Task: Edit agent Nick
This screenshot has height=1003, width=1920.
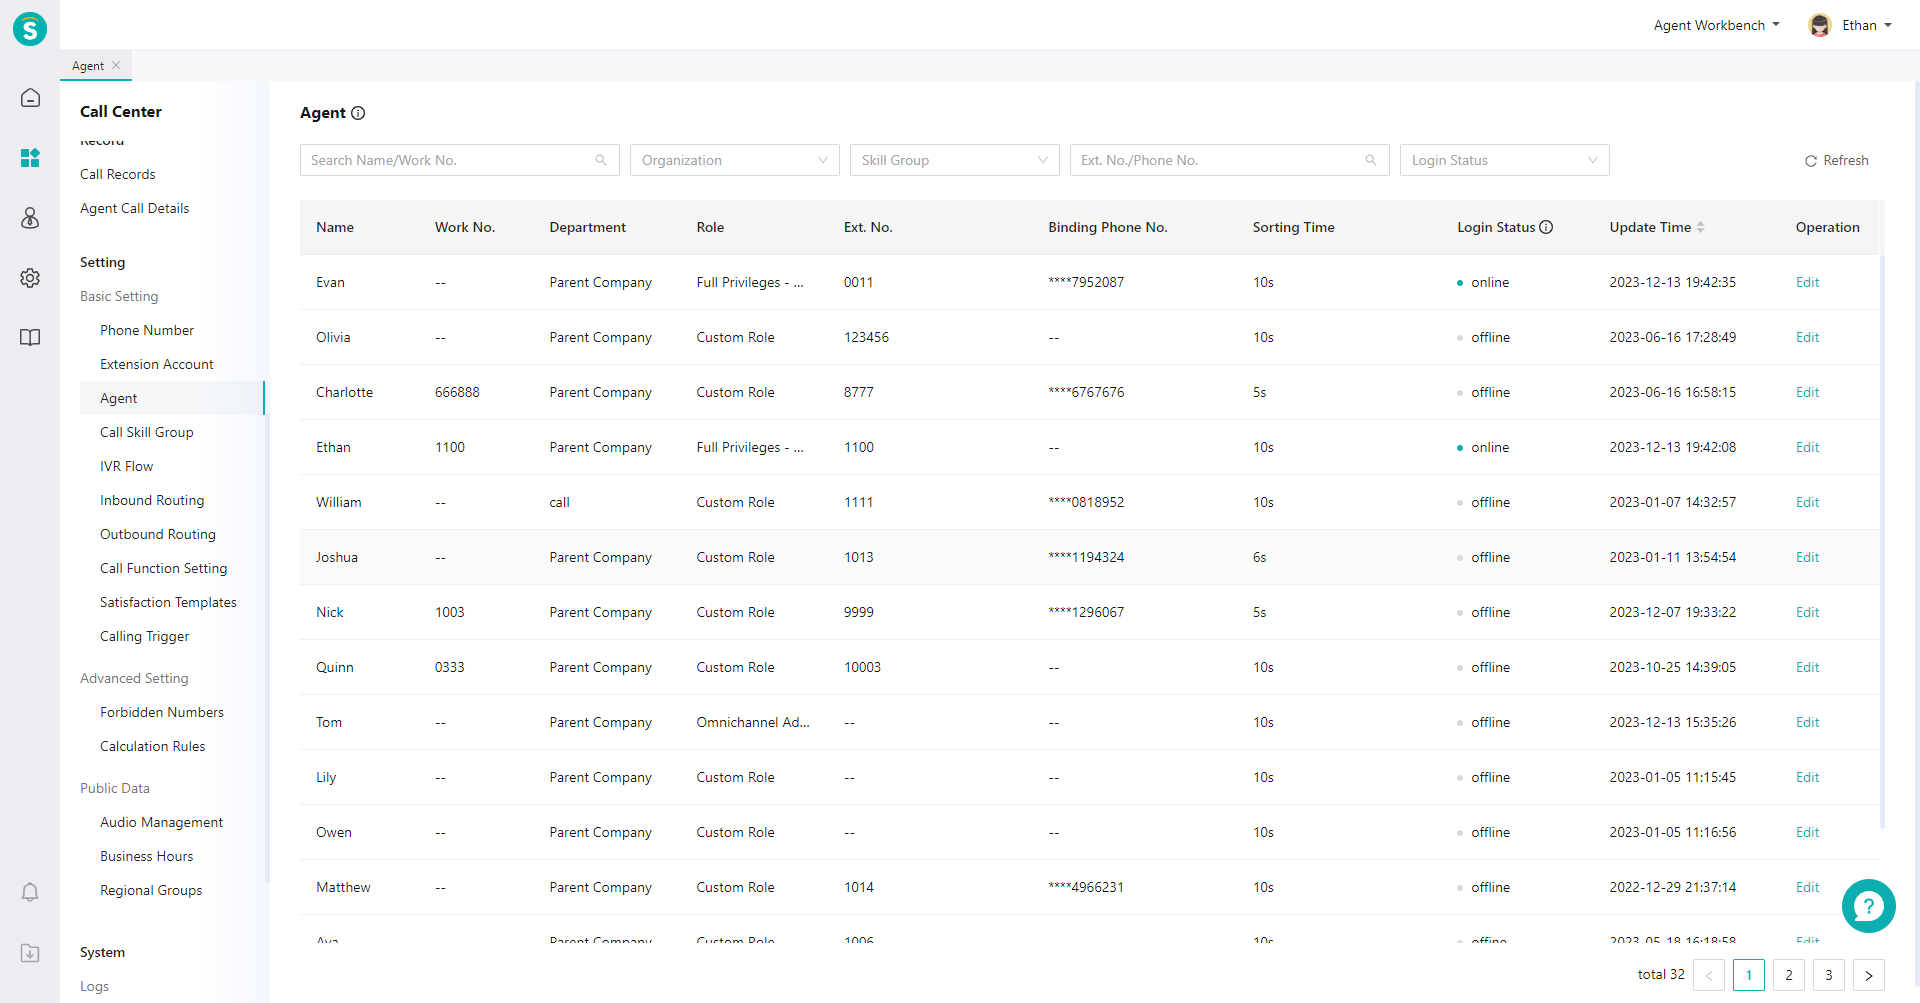Action: 1807,612
